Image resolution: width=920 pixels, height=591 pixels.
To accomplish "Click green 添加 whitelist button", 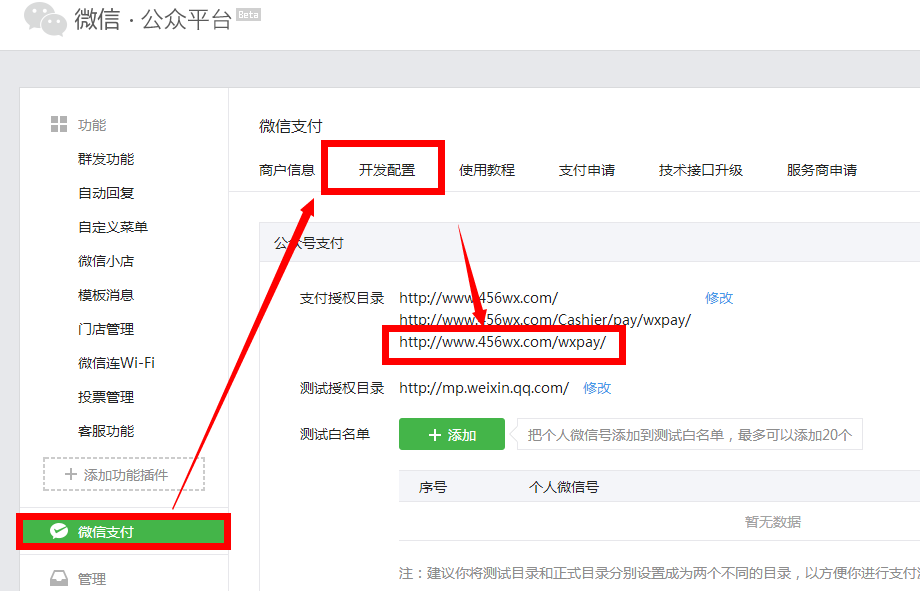I will tap(452, 434).
